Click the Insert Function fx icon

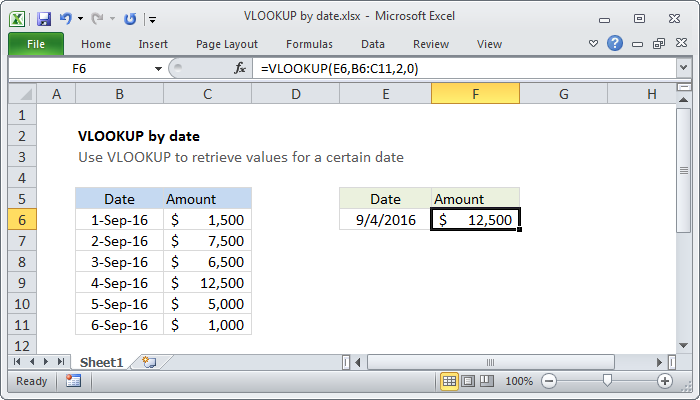[240, 68]
